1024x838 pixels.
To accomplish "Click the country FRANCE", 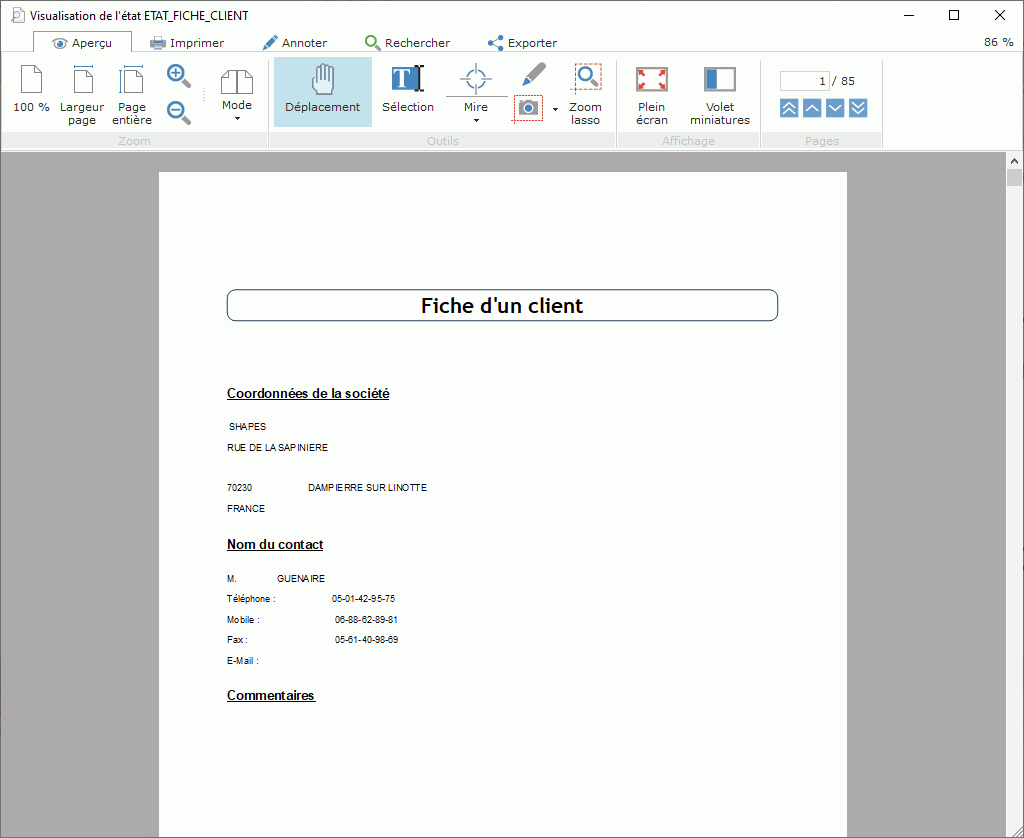I will coord(246,508).
